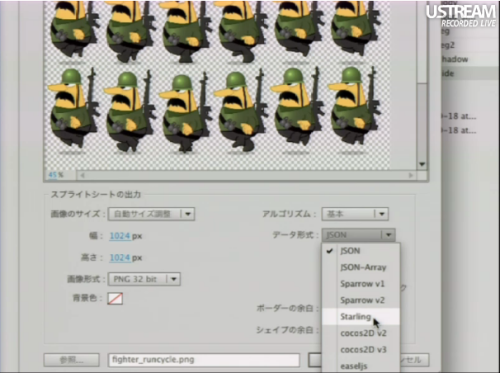The height and width of the screenshot is (373, 500).
Task: Collapse the JSON data format combo box
Action: (358, 235)
